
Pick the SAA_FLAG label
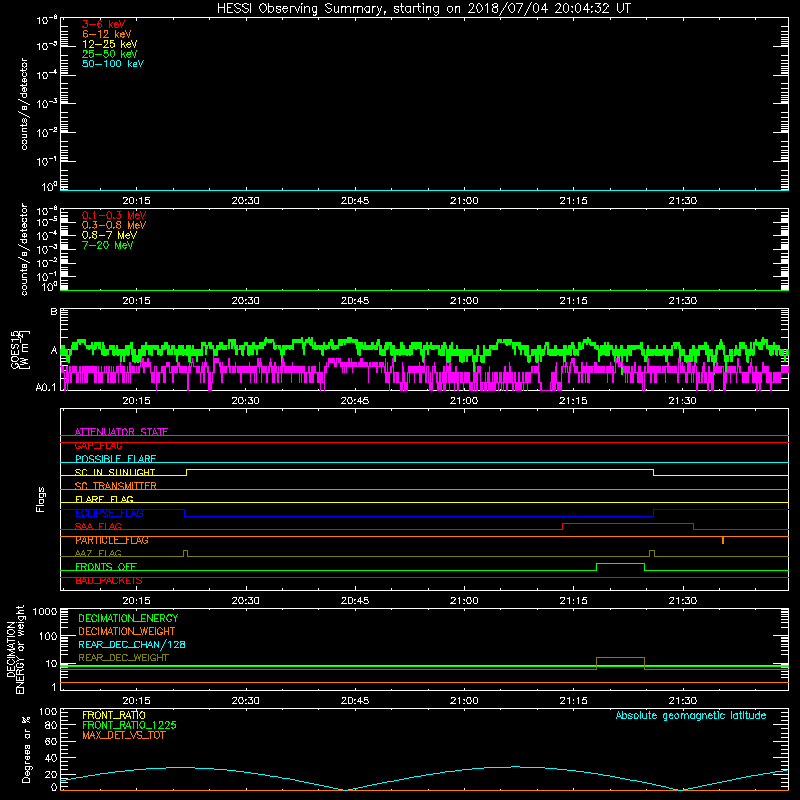coord(98,527)
